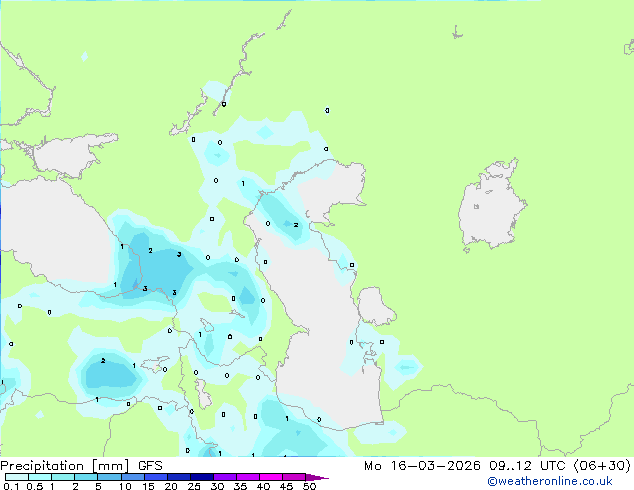
Task: Click the legend label "0.1"
Action: (11, 486)
